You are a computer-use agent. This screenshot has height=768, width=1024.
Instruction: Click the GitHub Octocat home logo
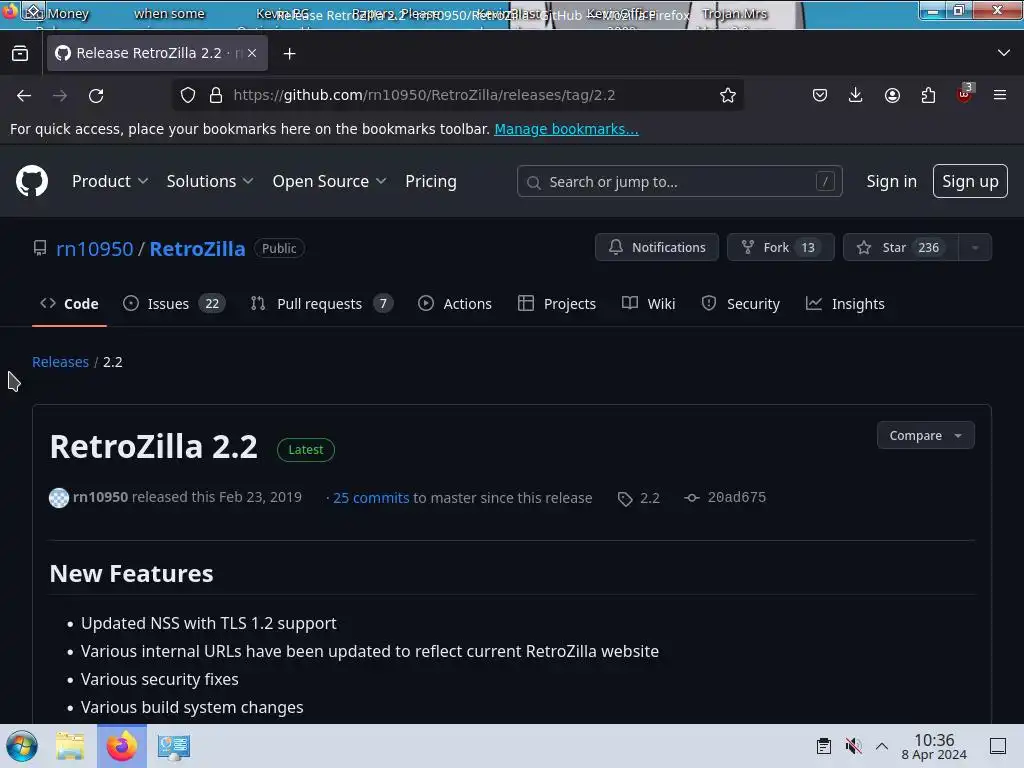click(32, 181)
